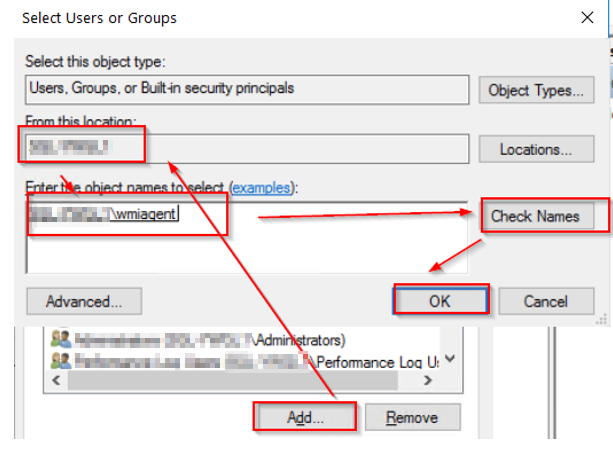
Task: Cancel the Select Users dialog
Action: (x=546, y=301)
